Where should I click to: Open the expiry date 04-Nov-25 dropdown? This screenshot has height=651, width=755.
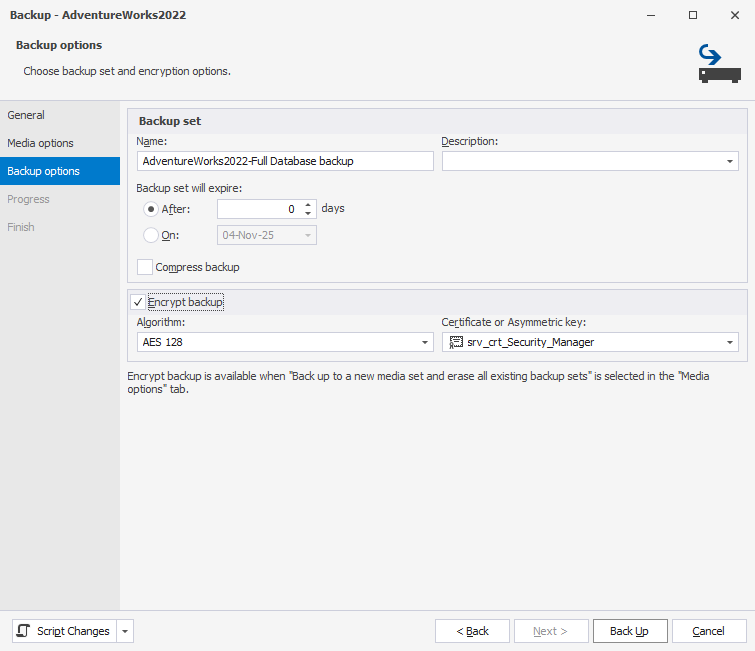point(308,235)
